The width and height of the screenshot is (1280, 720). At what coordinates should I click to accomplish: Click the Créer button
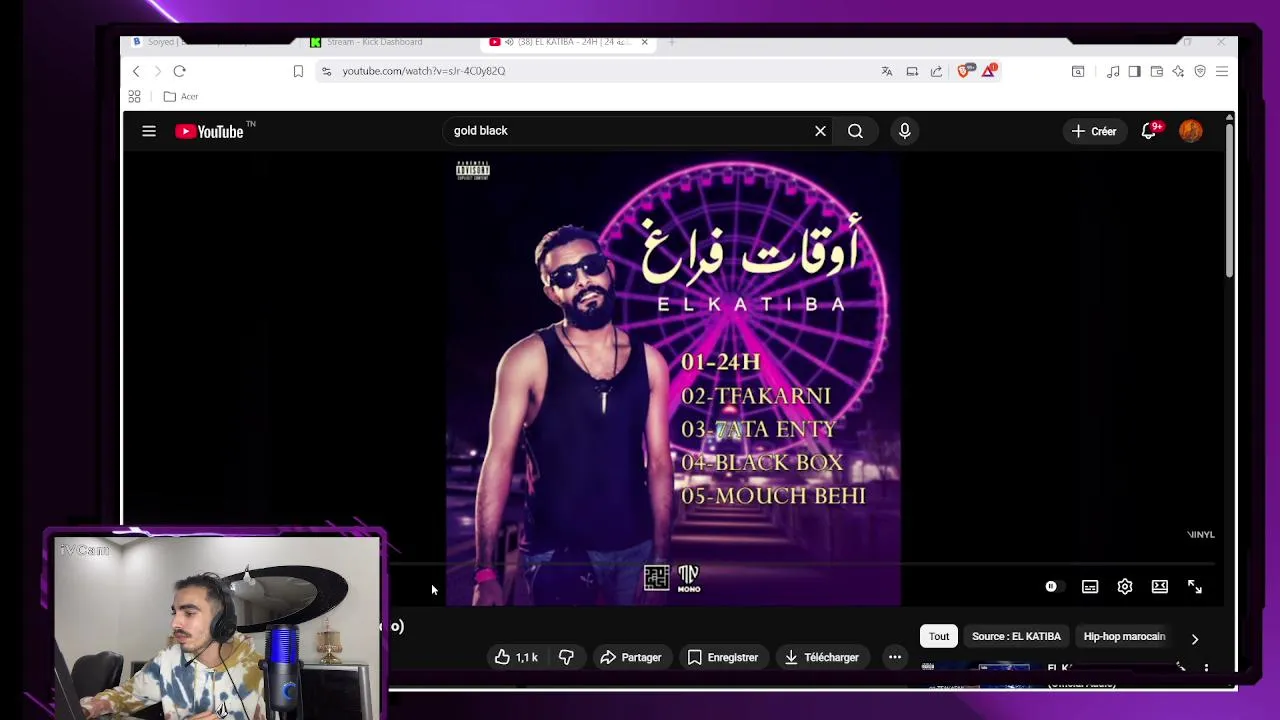[x=1093, y=131]
